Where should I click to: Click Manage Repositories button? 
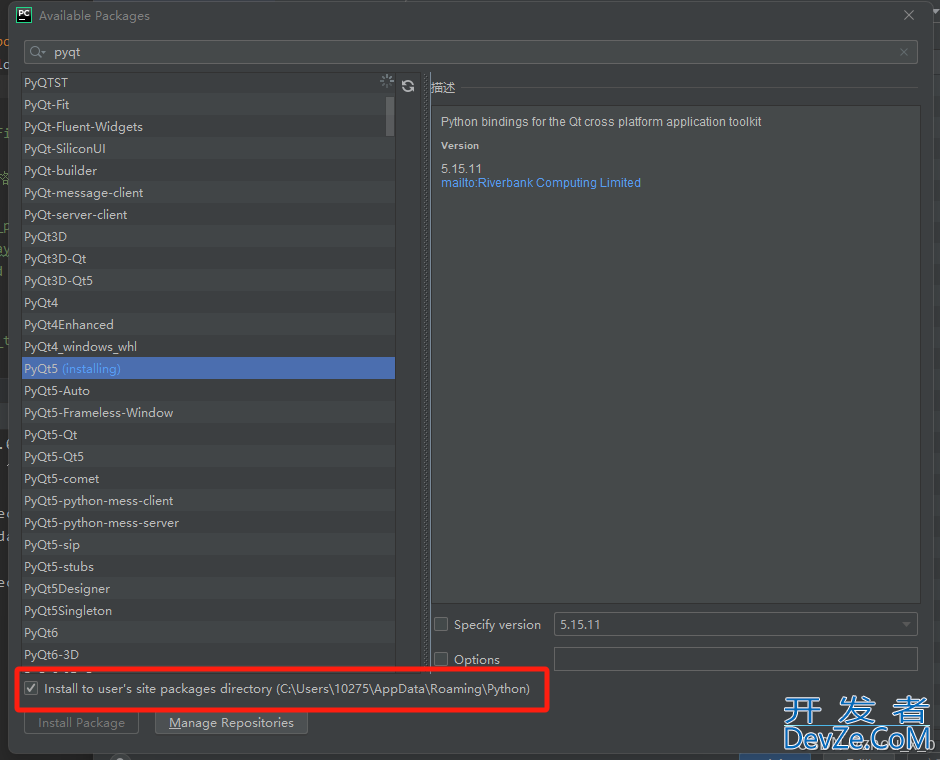[x=231, y=723]
